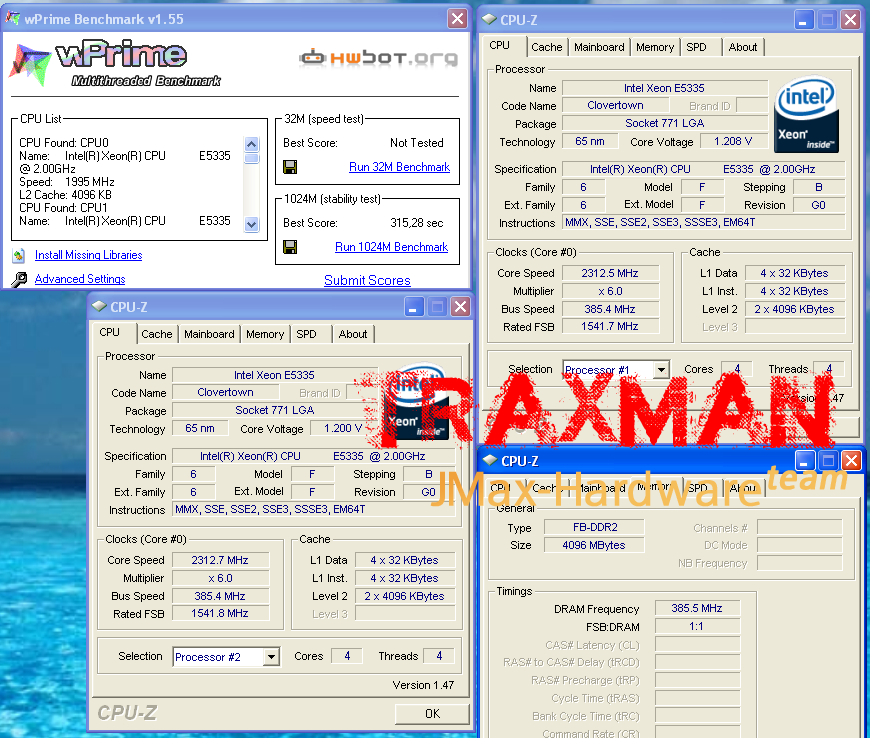This screenshot has width=870, height=738.
Task: Click the CPU List scrollbar thumb
Action: 251,159
